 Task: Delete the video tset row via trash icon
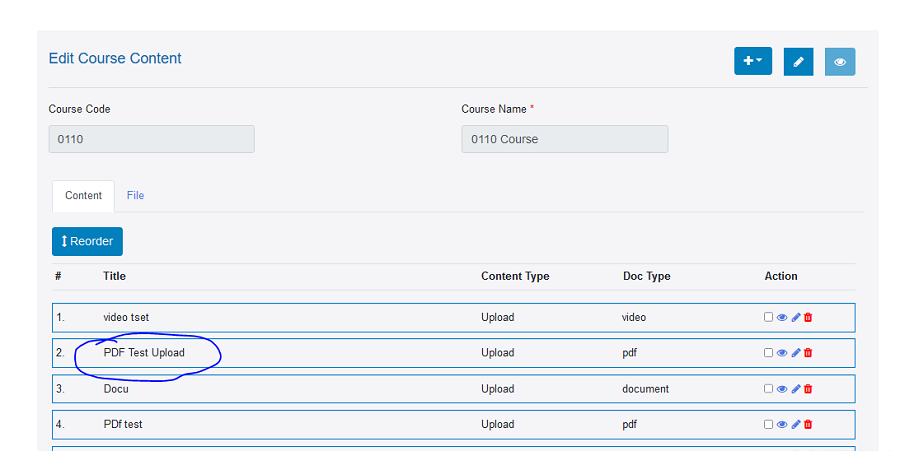(x=808, y=317)
